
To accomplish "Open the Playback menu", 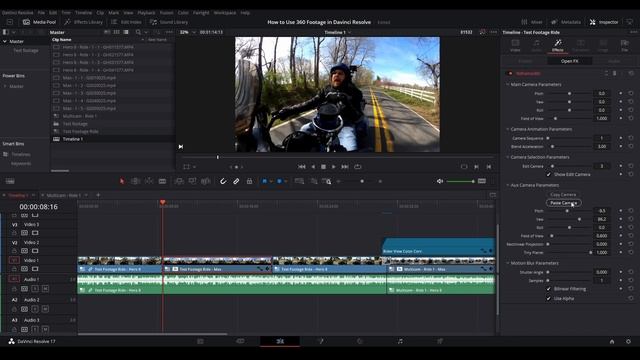I will 146,13.
